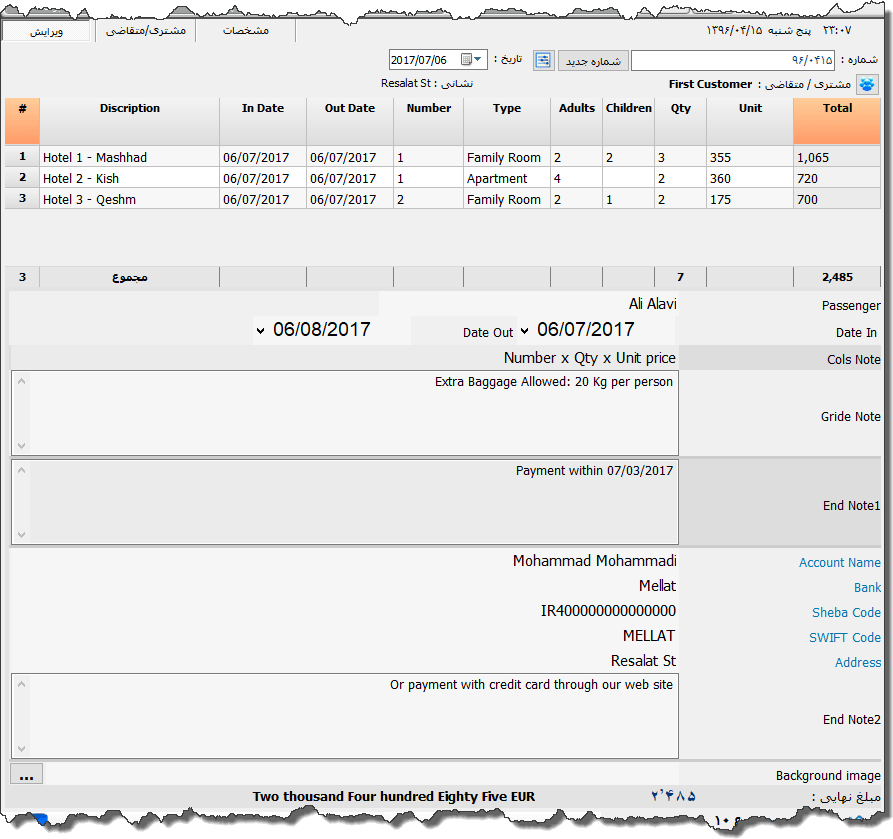This screenshot has height=839, width=893.
Task: Open the مشتری/متقاضی tab
Action: (x=143, y=30)
